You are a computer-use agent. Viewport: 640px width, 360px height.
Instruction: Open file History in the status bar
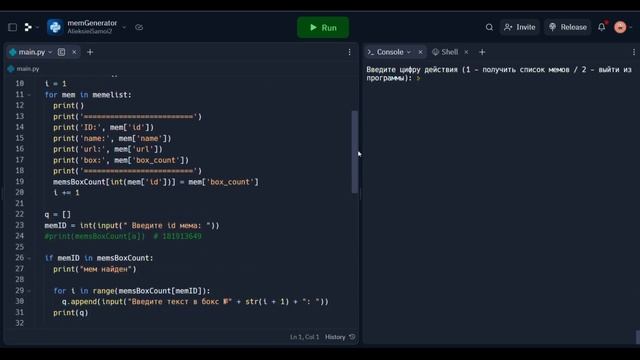[340, 337]
